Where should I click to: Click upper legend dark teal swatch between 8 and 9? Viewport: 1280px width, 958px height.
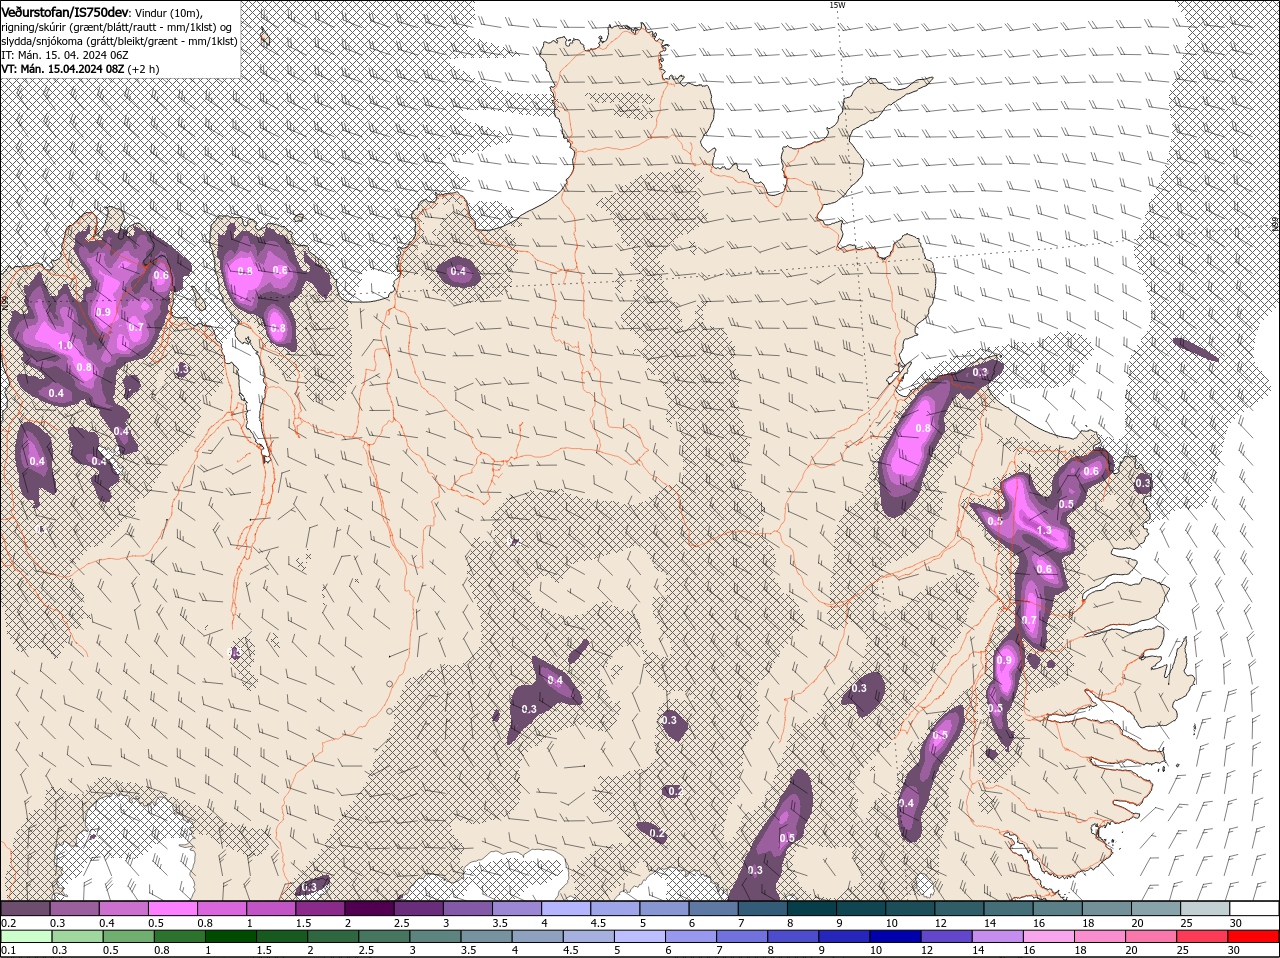pos(812,908)
